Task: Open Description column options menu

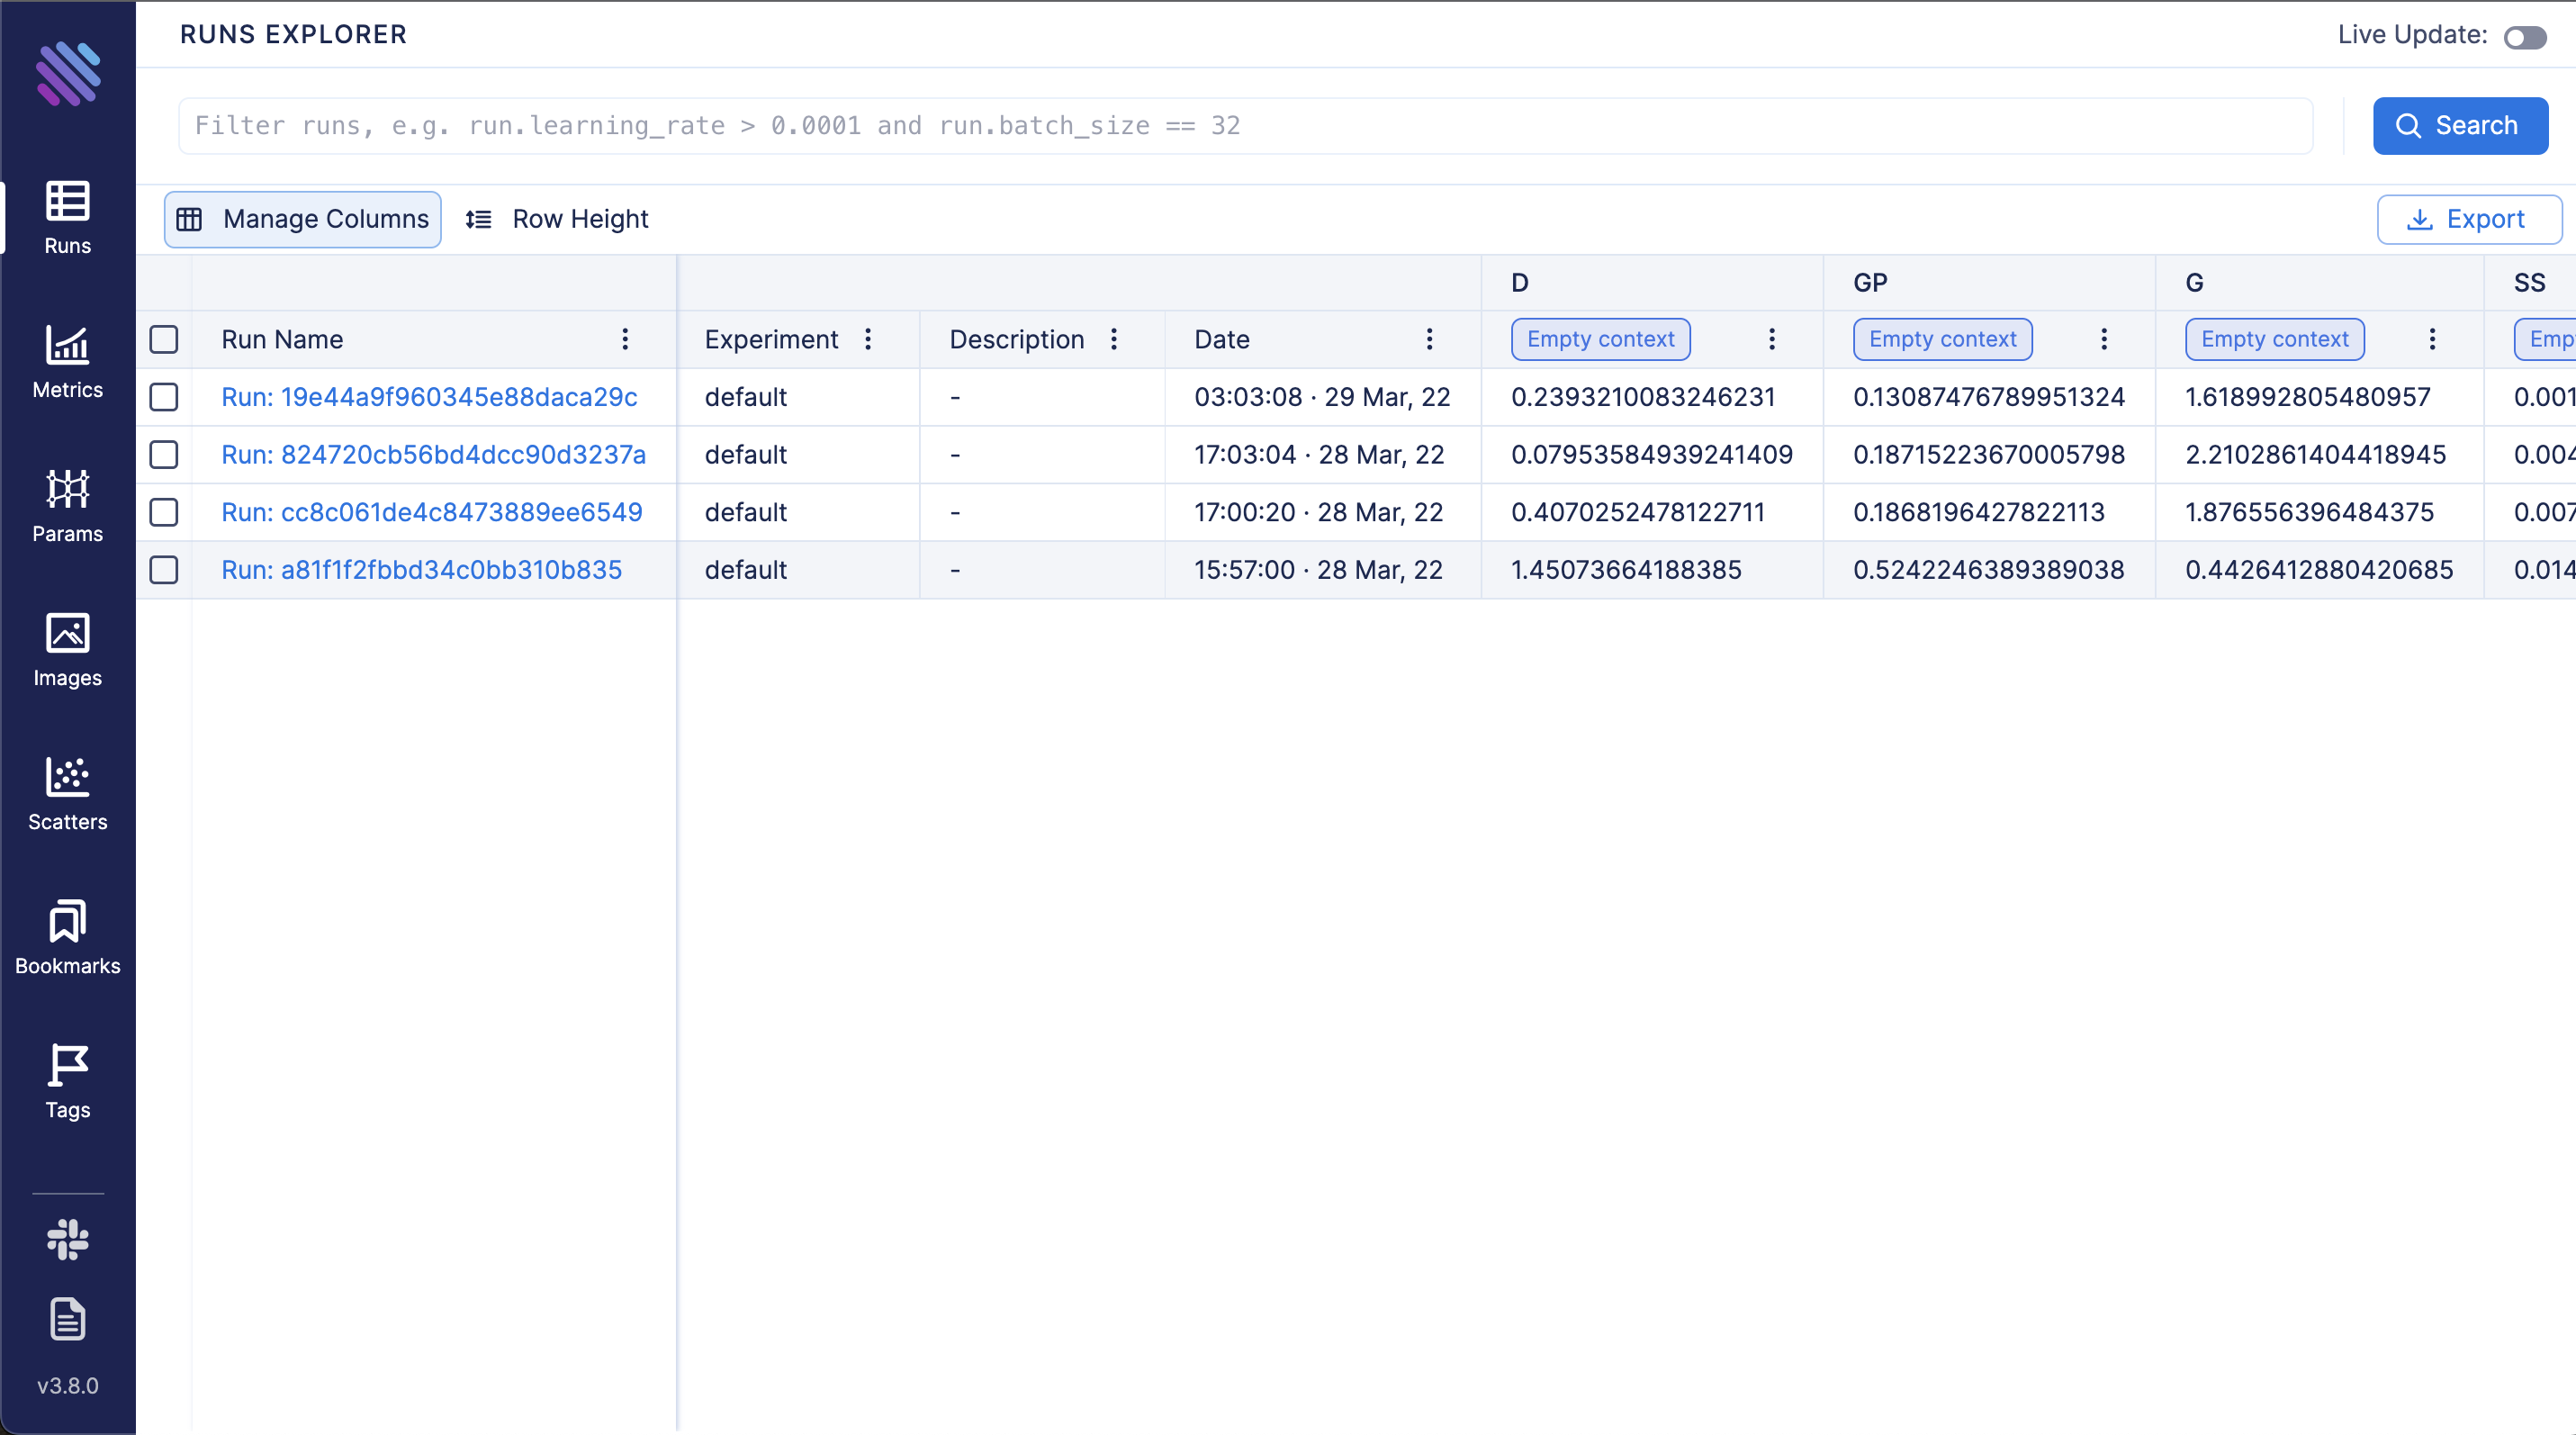Action: (x=1114, y=339)
